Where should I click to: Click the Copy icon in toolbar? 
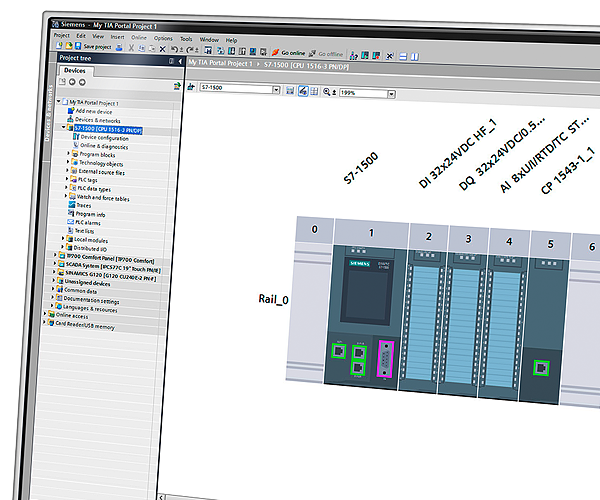(142, 48)
